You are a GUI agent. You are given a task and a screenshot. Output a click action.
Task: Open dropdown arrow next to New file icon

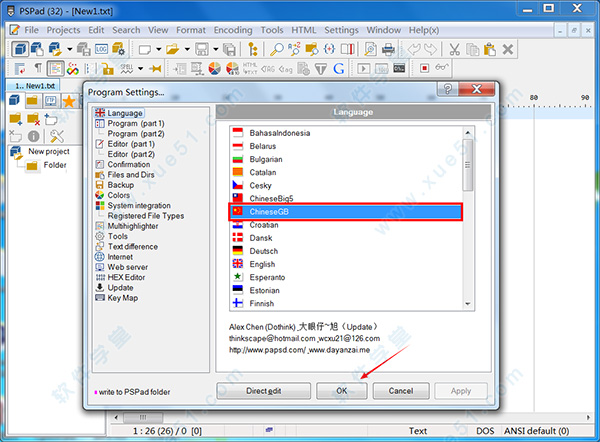click(158, 49)
